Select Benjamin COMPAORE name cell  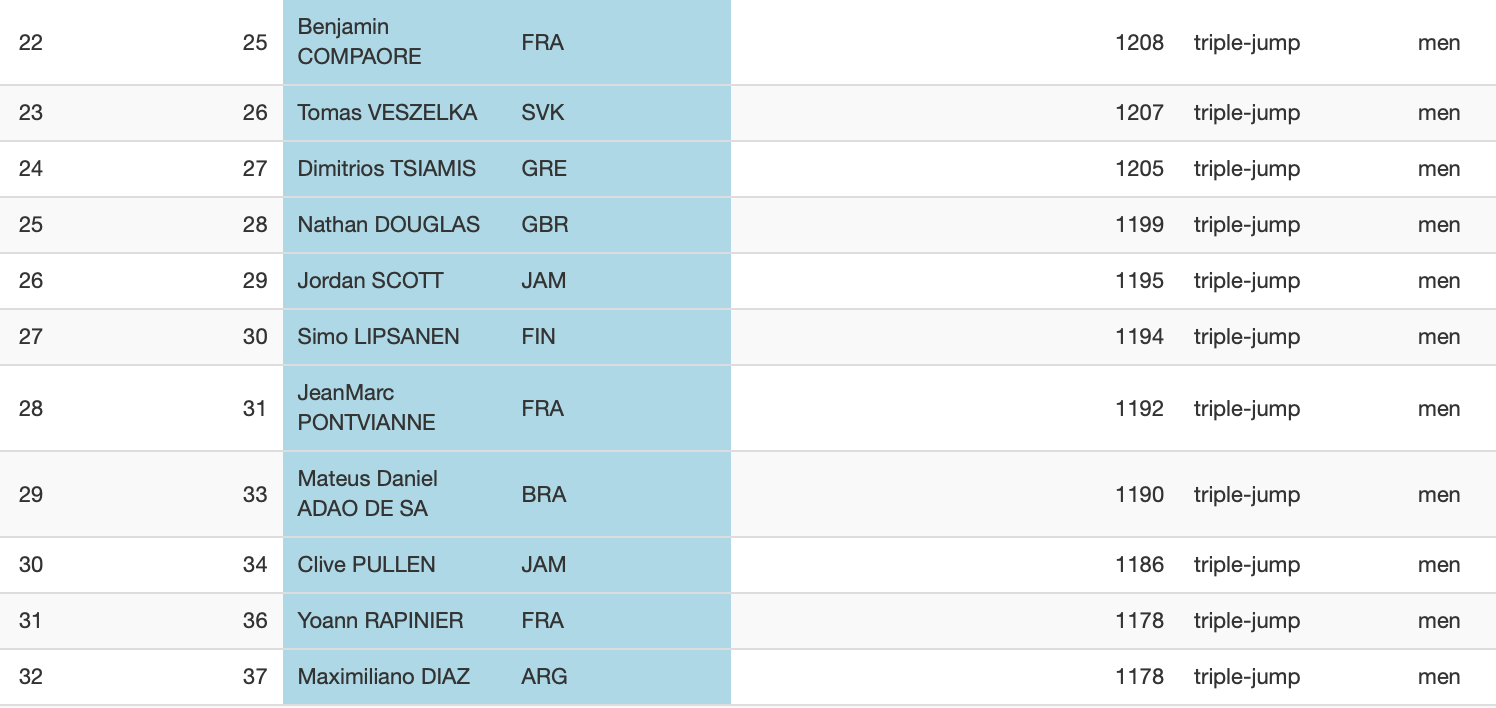(x=359, y=42)
